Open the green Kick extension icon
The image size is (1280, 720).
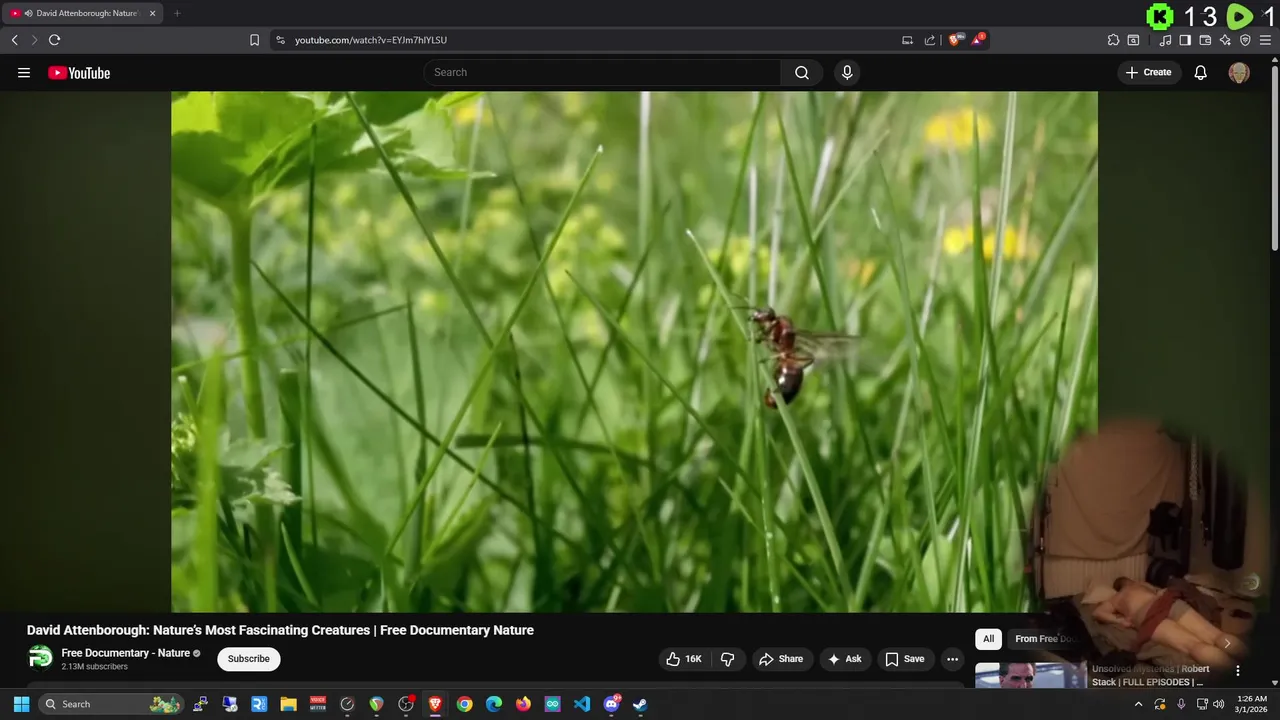click(x=1160, y=16)
